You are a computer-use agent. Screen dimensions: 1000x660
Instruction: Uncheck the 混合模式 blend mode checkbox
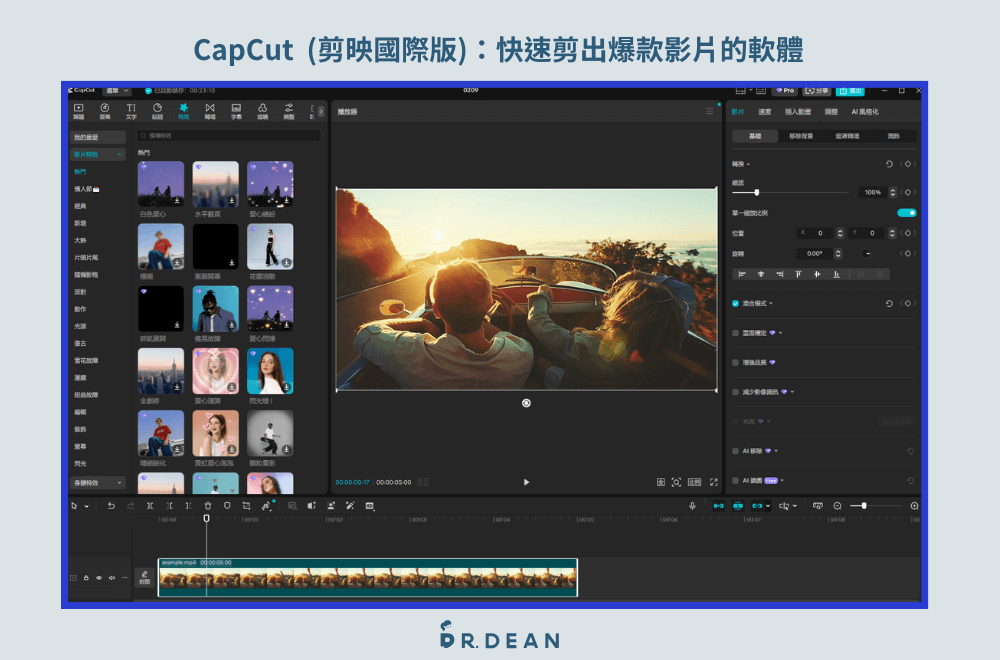[736, 304]
